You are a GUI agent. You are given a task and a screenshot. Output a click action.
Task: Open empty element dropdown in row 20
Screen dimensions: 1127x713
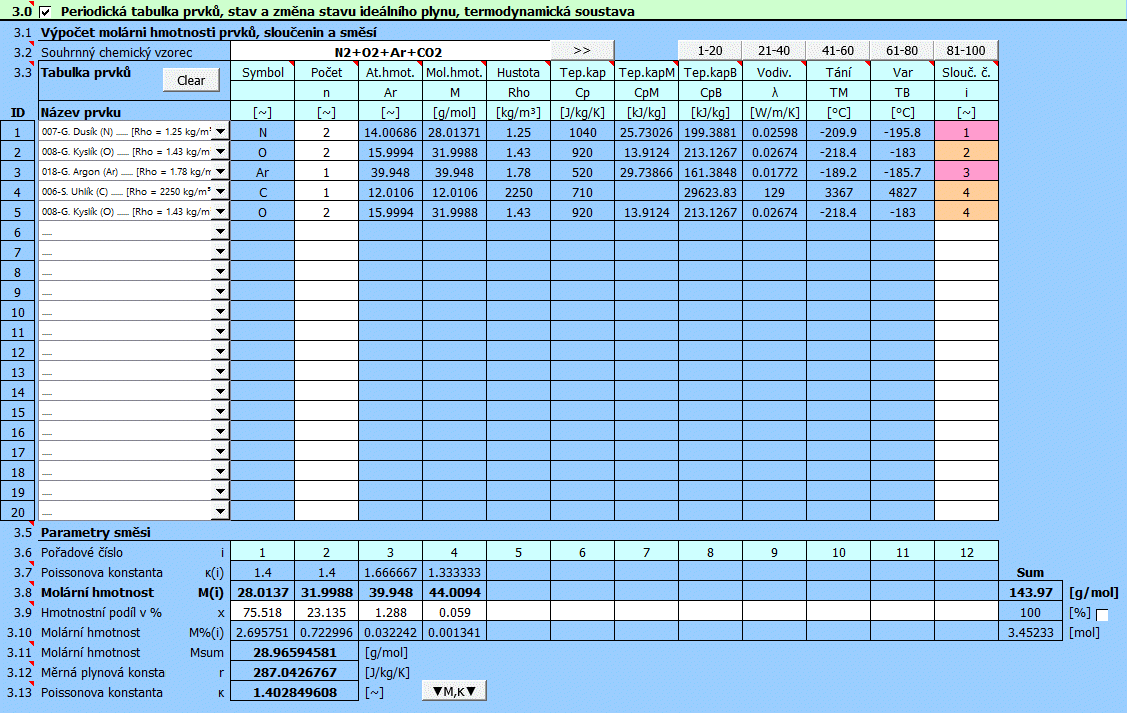220,511
